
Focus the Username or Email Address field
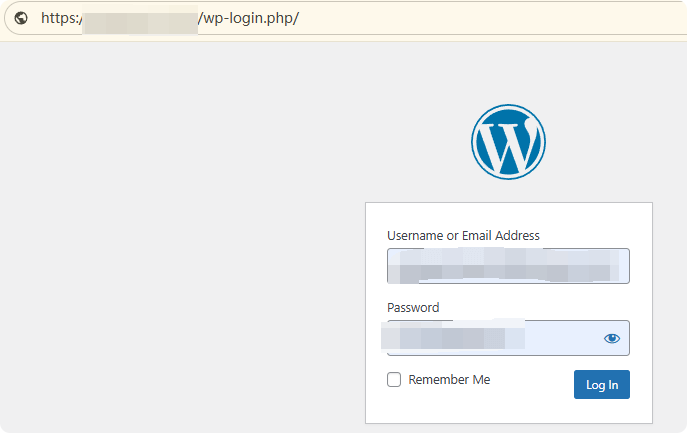point(508,267)
